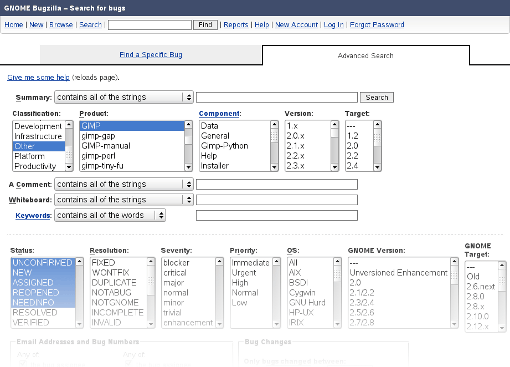Open the New bug link

pos(36,25)
